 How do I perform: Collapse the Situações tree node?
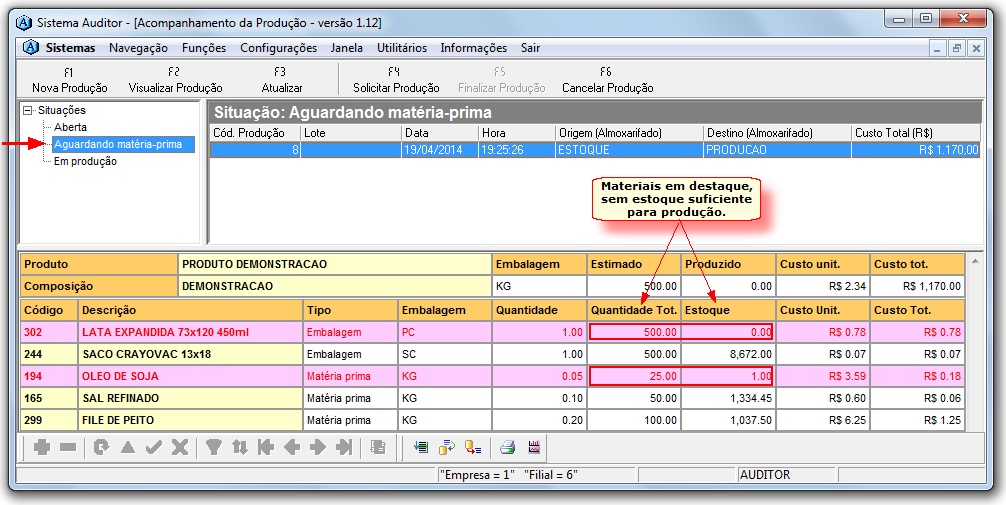[x=28, y=111]
